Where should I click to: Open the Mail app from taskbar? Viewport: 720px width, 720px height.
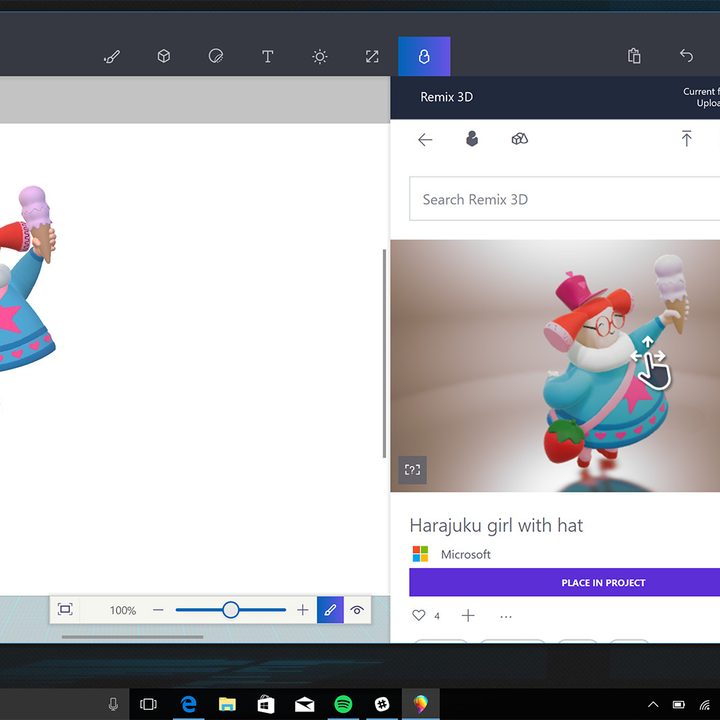(304, 704)
